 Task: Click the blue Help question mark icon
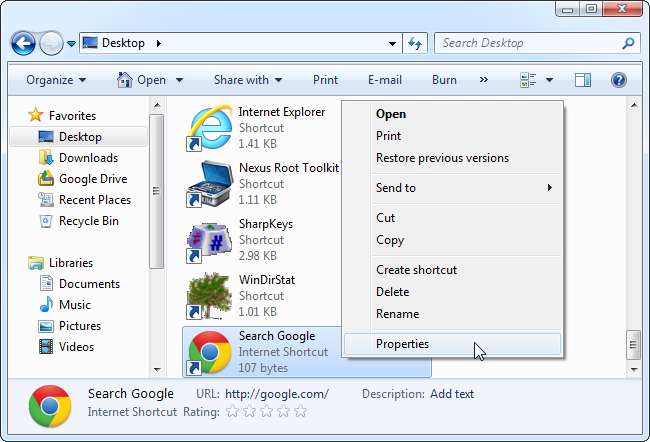point(618,80)
